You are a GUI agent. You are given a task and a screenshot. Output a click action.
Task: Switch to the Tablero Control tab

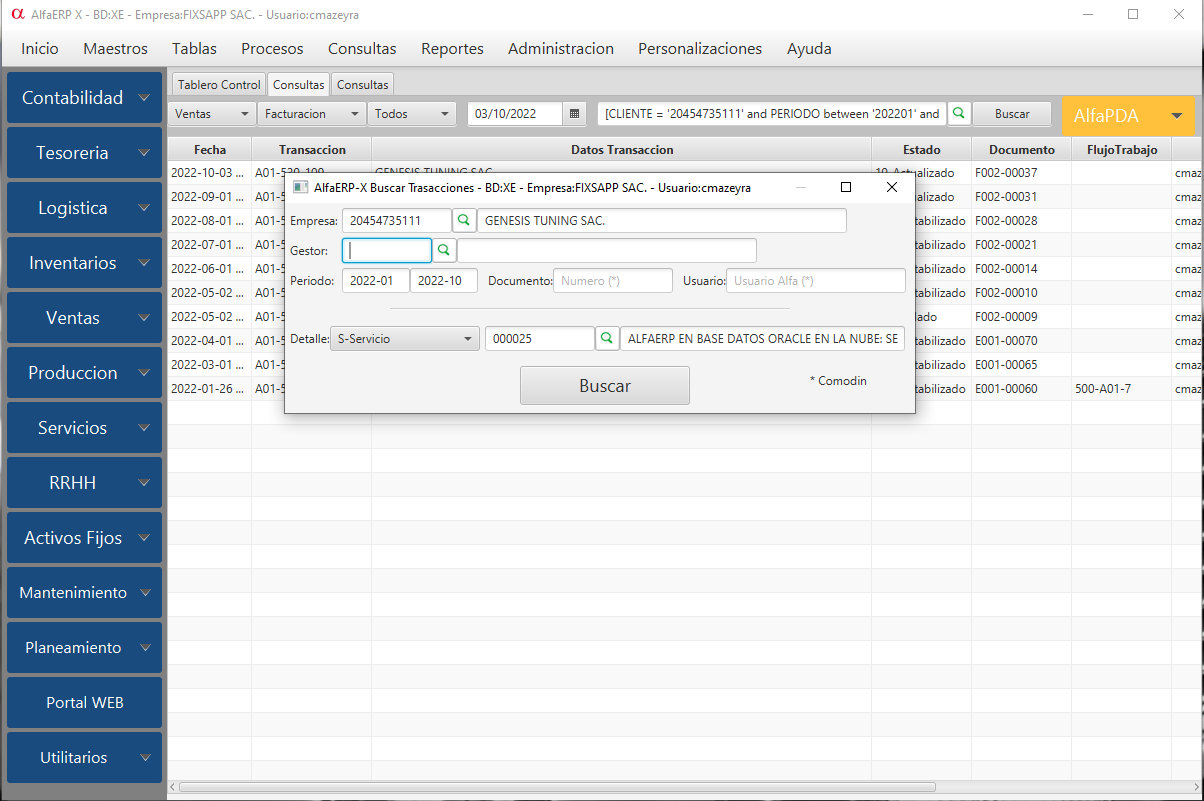219,85
